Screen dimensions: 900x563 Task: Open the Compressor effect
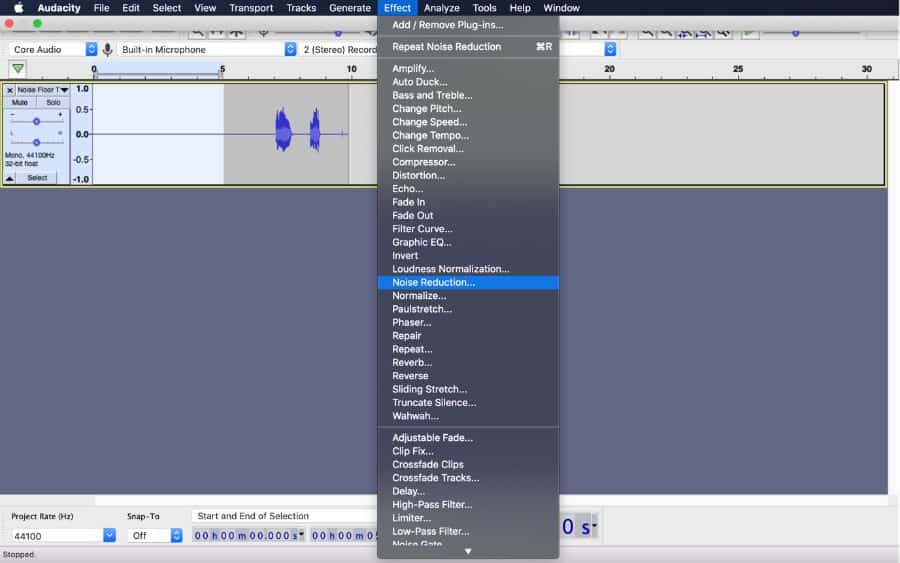pyautogui.click(x=468, y=162)
